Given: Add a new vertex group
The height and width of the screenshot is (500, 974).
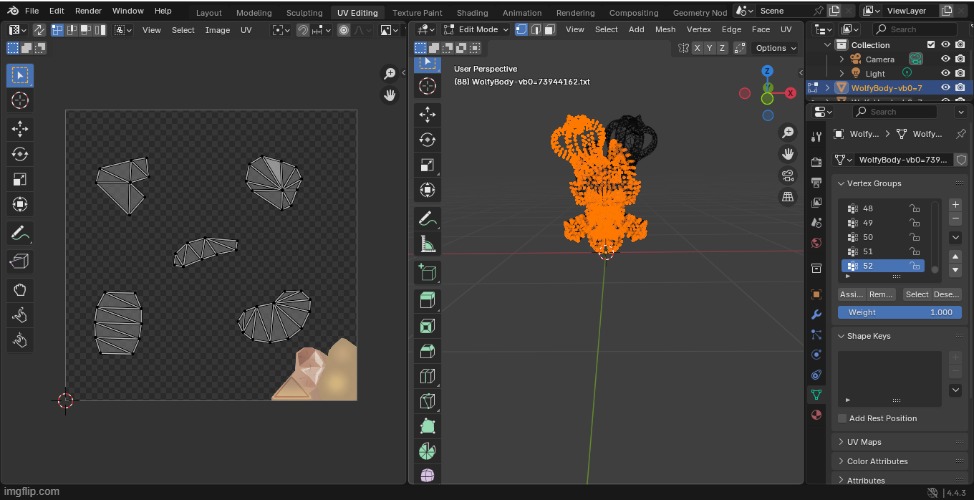Looking at the screenshot, I should pos(955,204).
